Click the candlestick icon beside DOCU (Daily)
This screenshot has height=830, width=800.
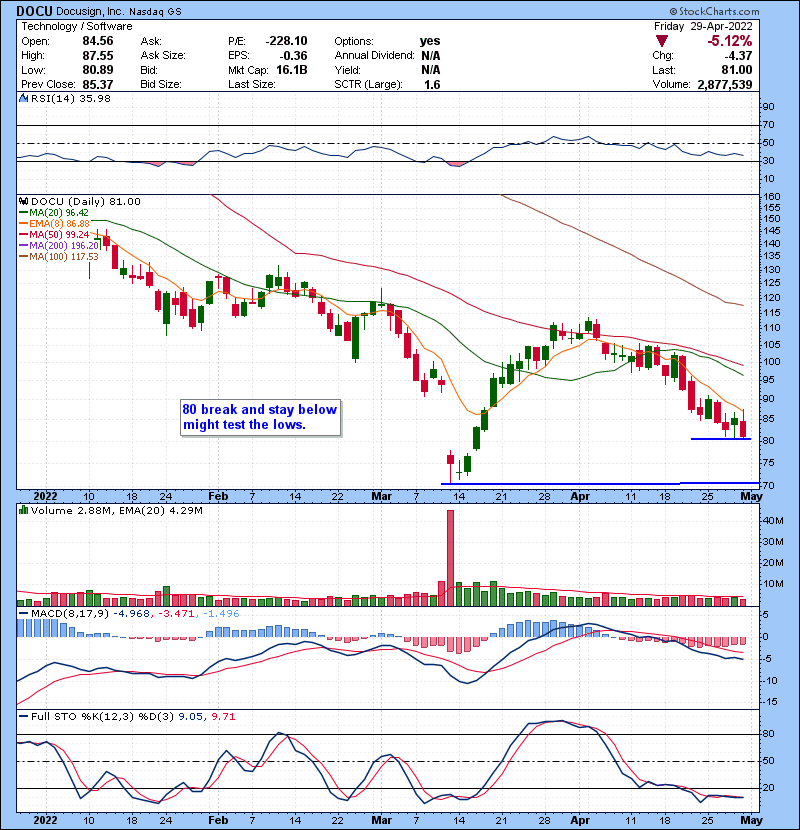(x=23, y=201)
